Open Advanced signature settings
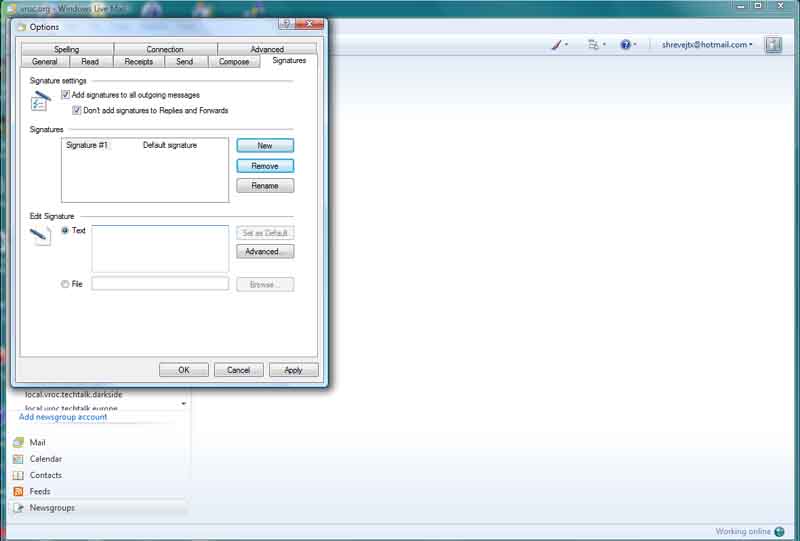The width and height of the screenshot is (800, 541). (x=265, y=252)
